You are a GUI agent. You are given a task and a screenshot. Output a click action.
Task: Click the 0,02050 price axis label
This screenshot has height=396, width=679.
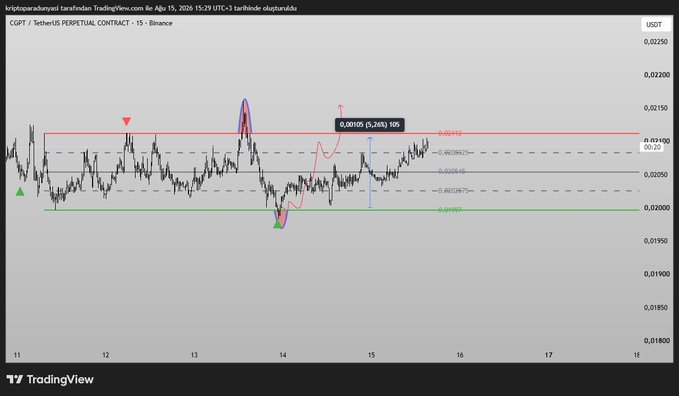[656, 175]
